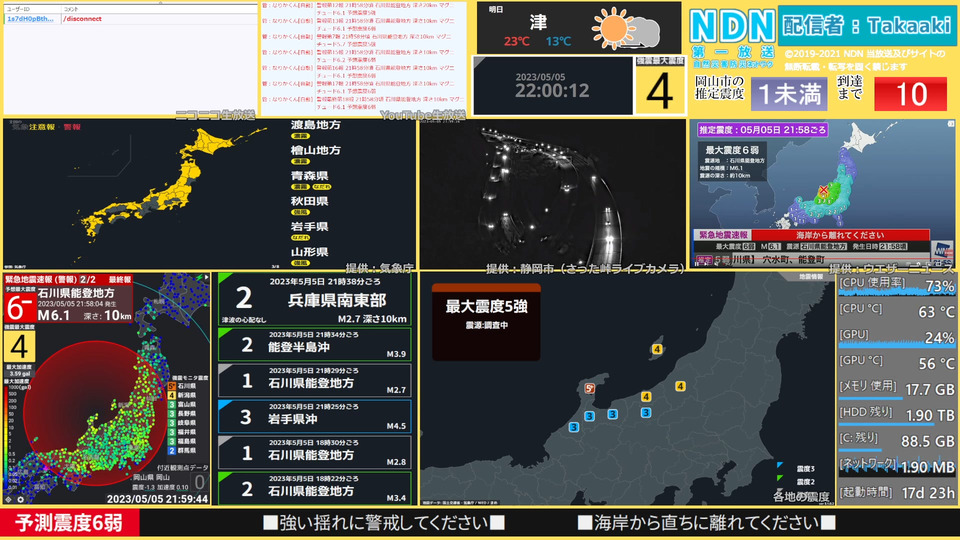Screen dimensions: 960x540
Task: Click the メモリ 使用 17.7 GB bar
Action: click(x=870, y=398)
